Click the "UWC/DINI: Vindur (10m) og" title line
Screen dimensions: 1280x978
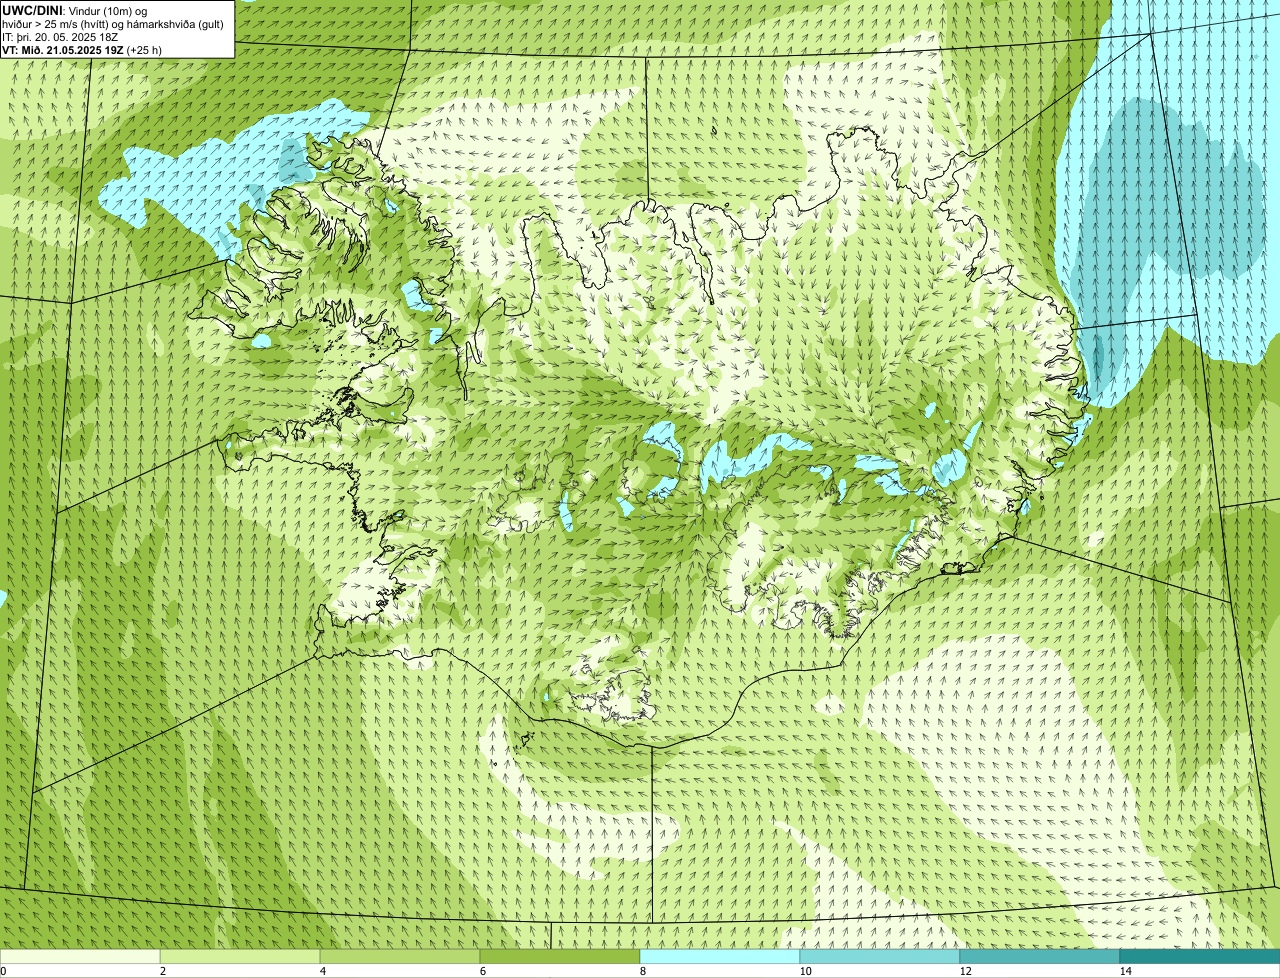click(x=74, y=10)
